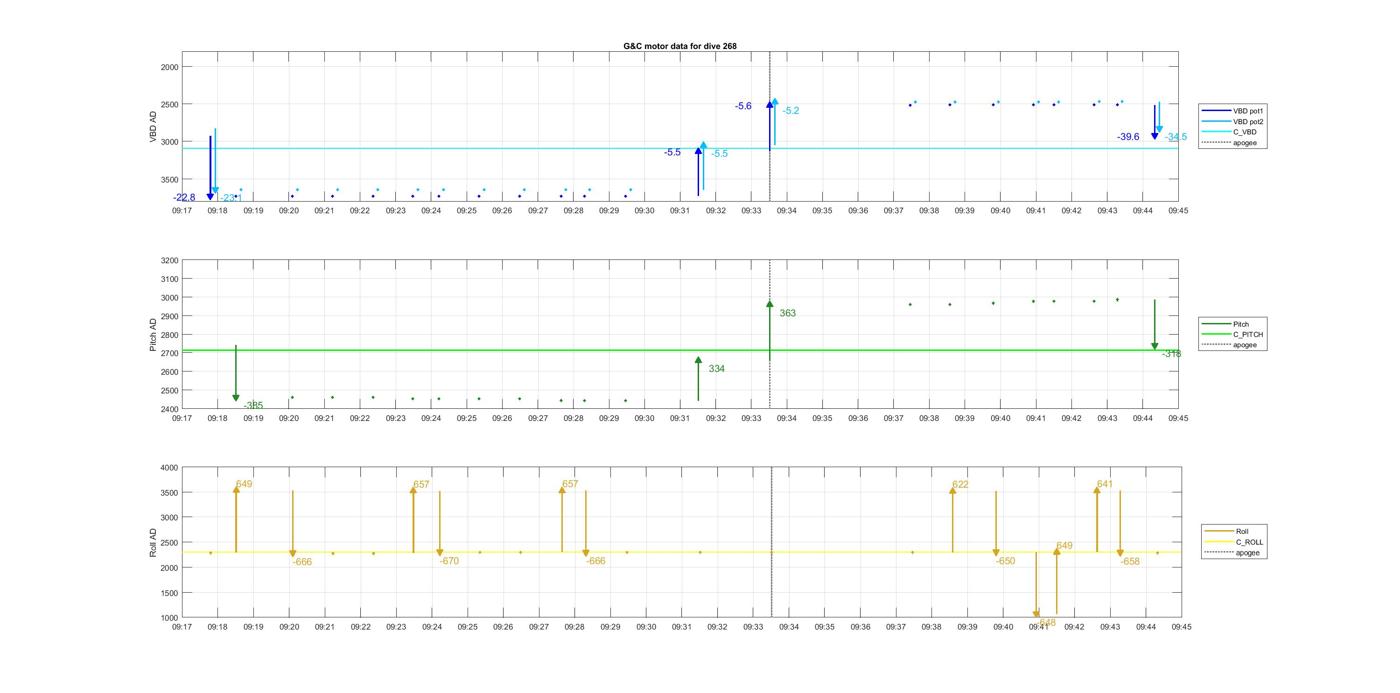Click the "363" pitch arrow label

click(787, 314)
